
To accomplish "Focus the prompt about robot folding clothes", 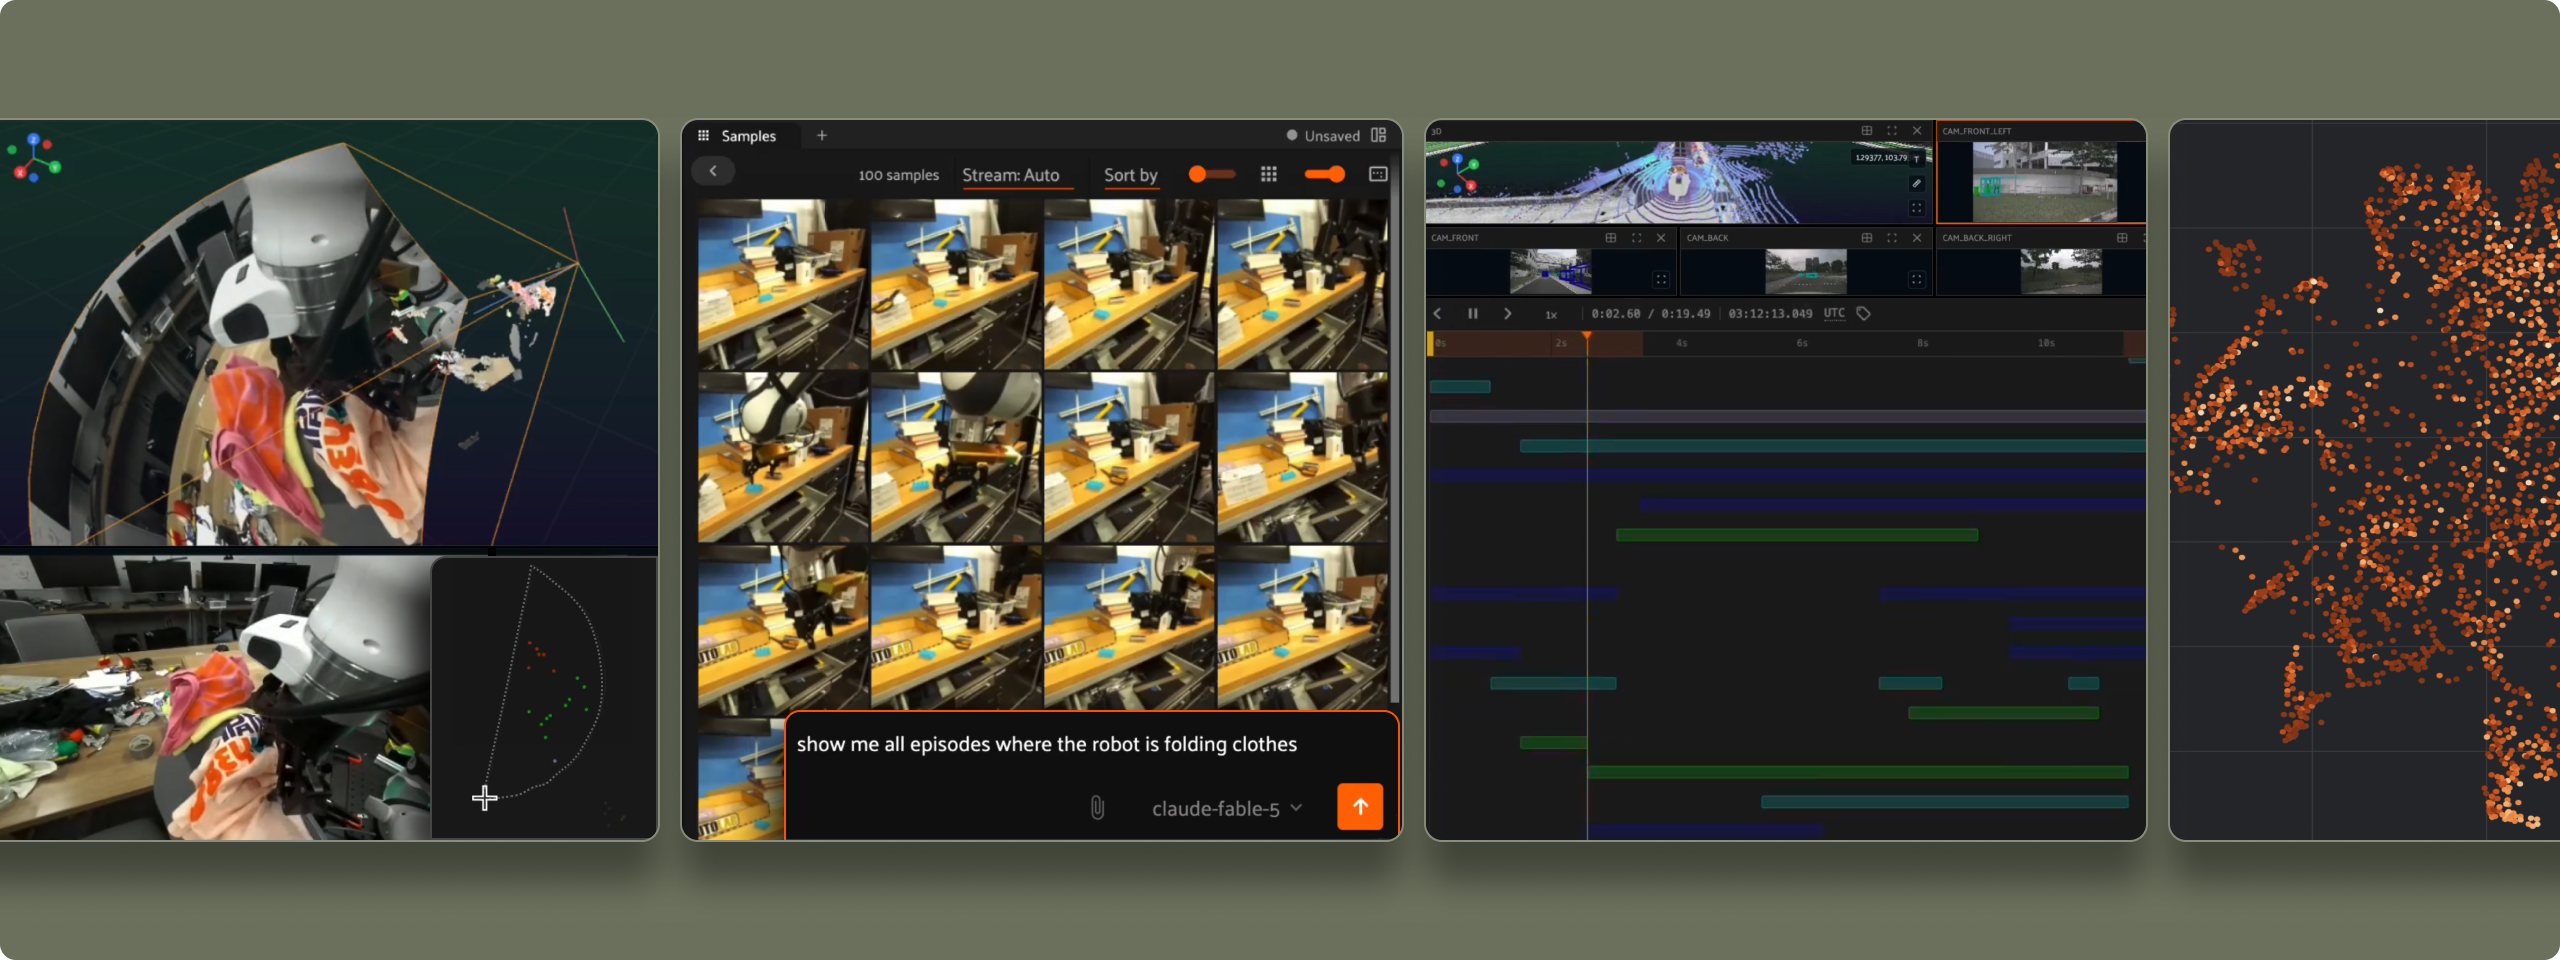I will [x=1046, y=744].
